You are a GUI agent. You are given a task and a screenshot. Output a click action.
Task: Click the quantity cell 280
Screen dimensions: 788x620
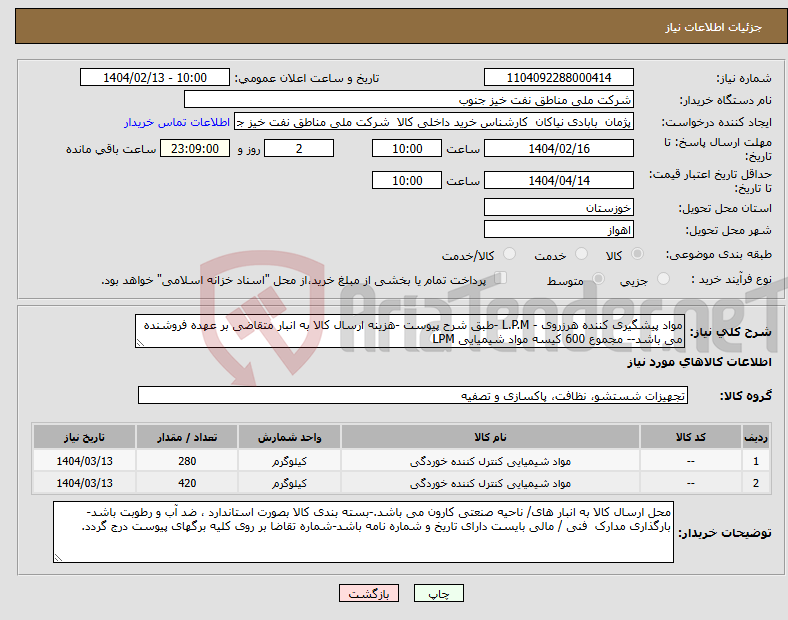[x=187, y=461]
